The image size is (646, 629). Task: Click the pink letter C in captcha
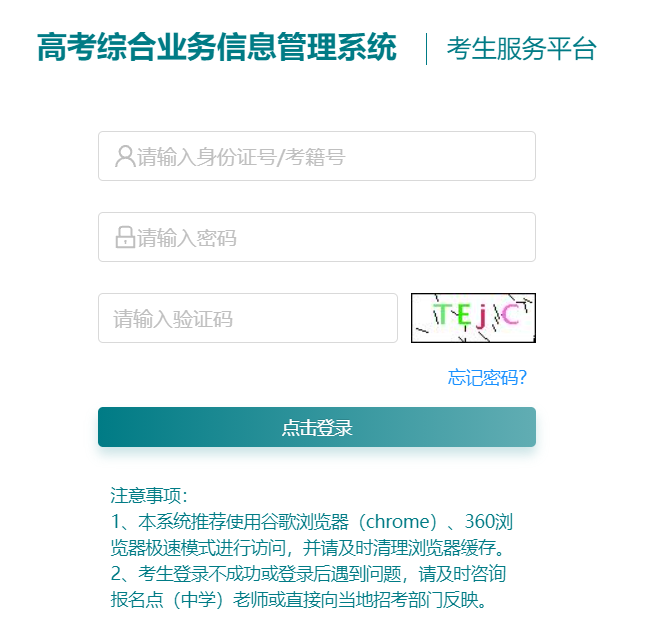click(x=510, y=314)
